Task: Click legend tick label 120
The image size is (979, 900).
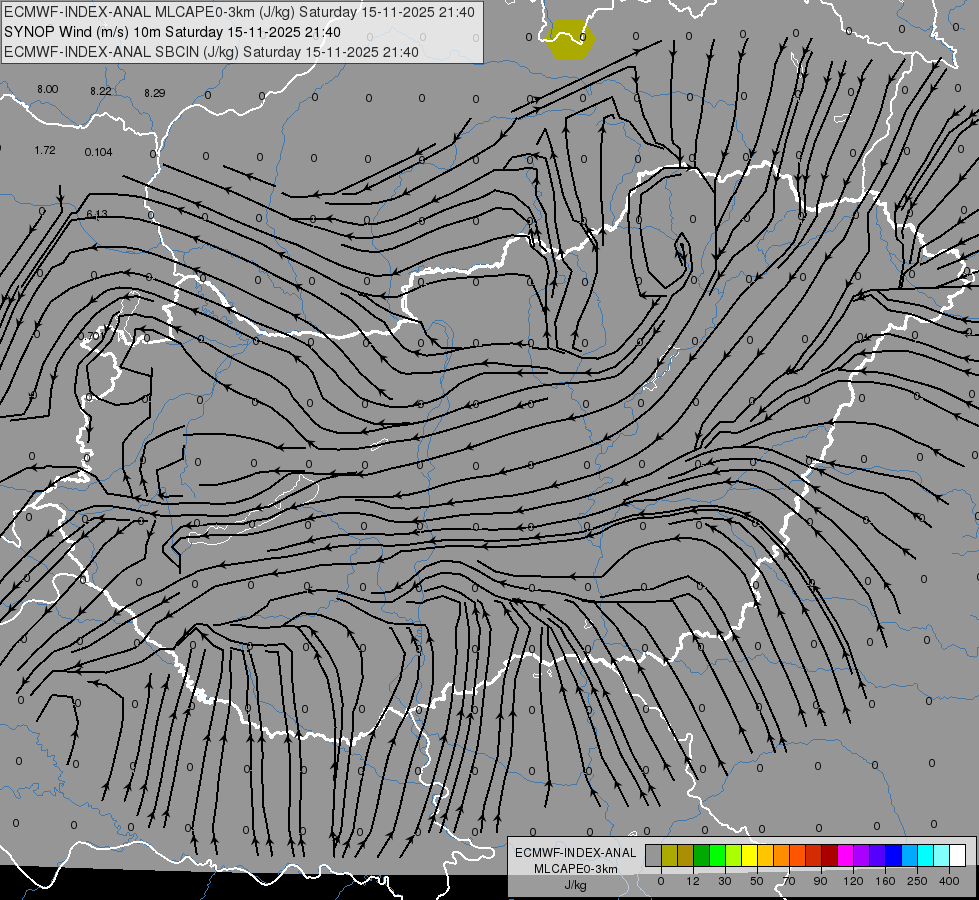Action: pos(854,881)
